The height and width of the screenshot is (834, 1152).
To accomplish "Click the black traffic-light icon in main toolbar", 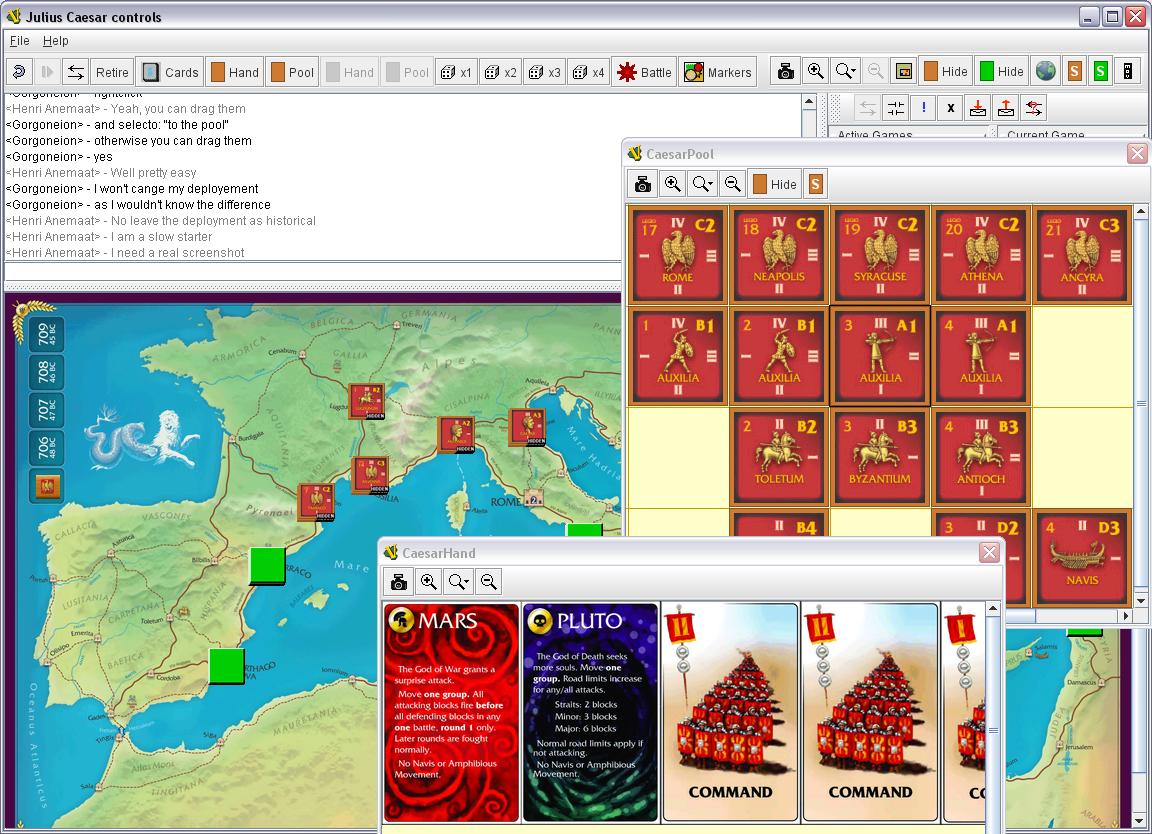I will click(1128, 71).
